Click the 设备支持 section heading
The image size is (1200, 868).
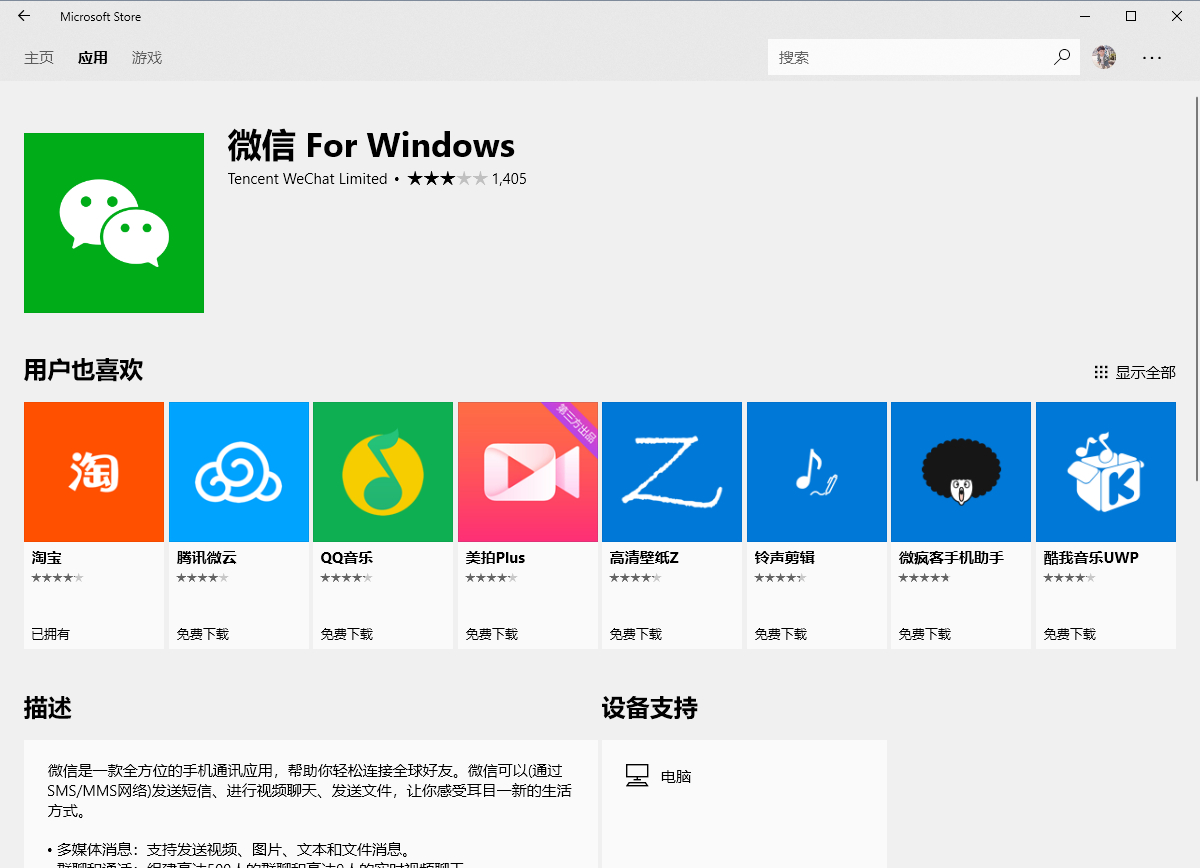[x=650, y=709]
